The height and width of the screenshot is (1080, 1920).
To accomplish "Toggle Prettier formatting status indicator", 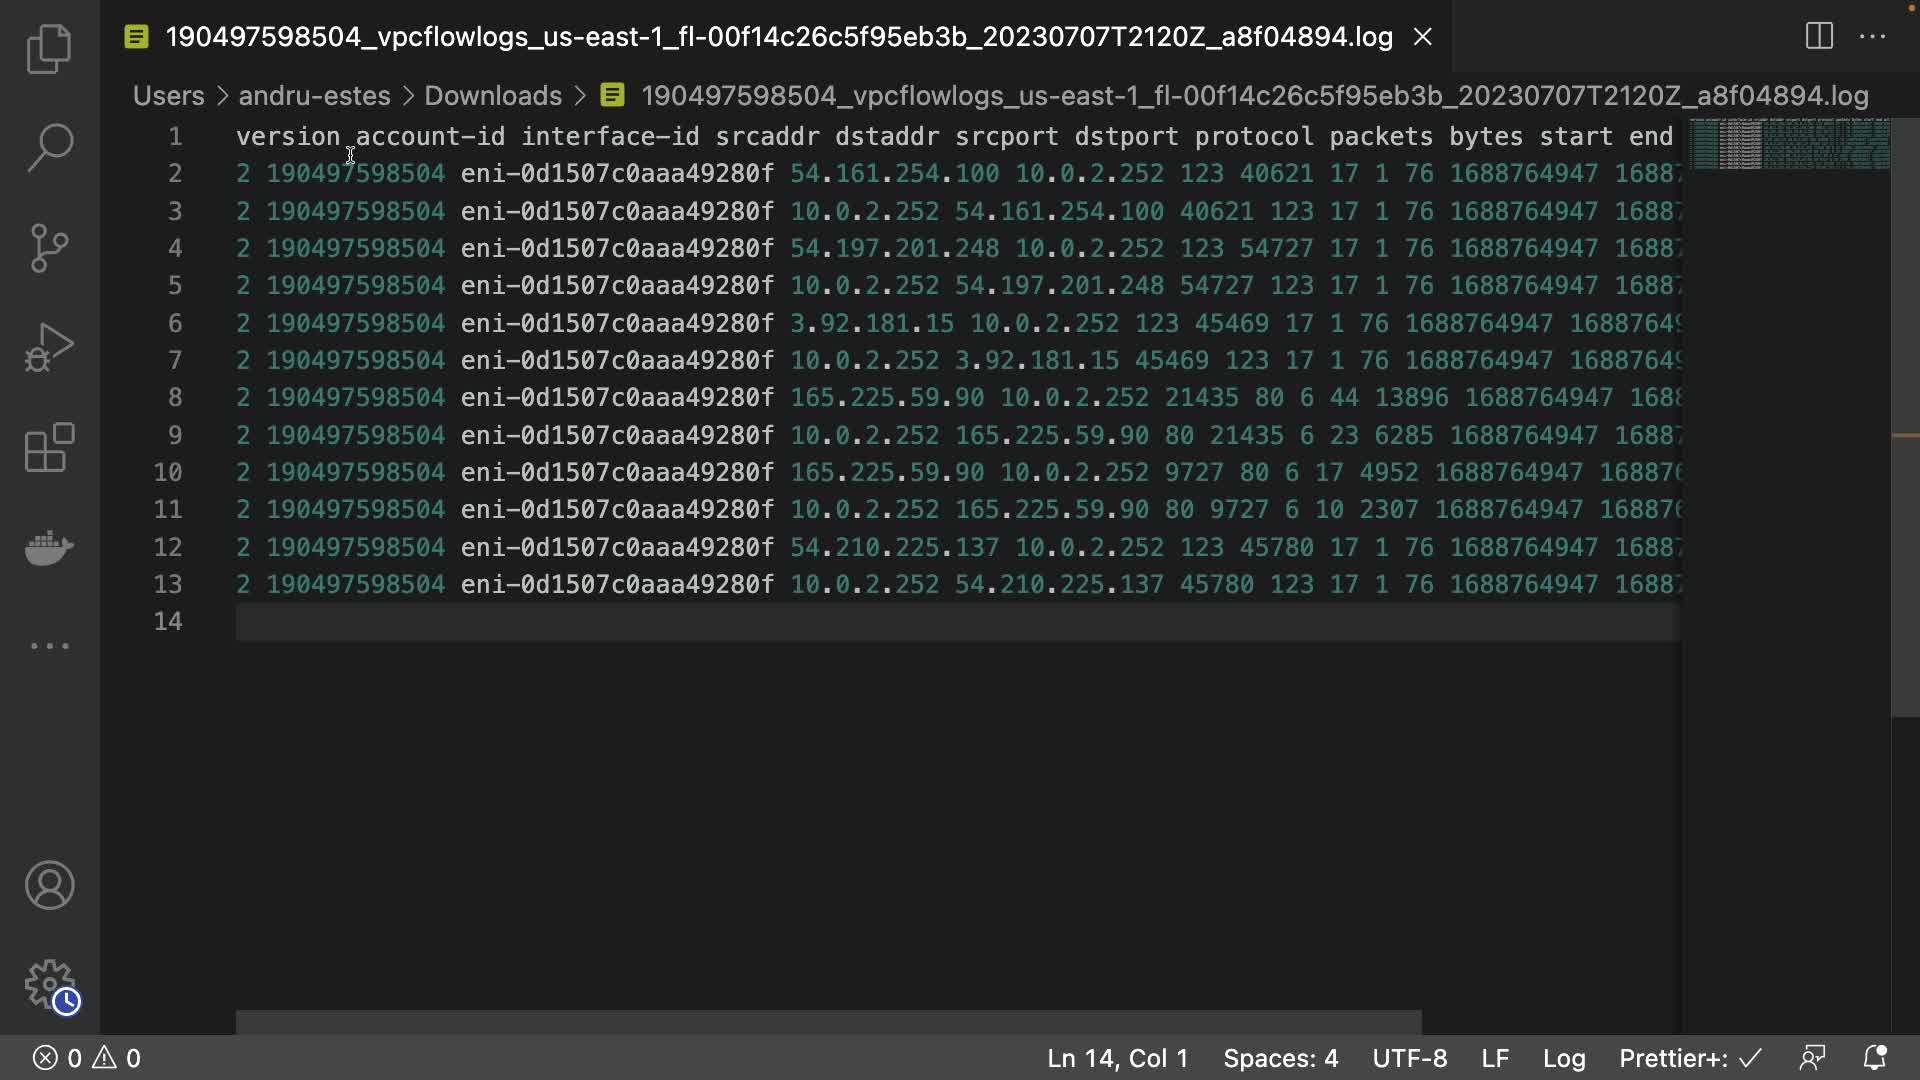I will click(x=1690, y=1058).
